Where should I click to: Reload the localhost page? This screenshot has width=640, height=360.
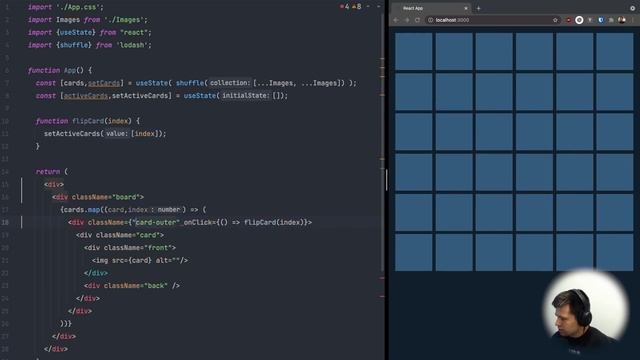click(417, 20)
